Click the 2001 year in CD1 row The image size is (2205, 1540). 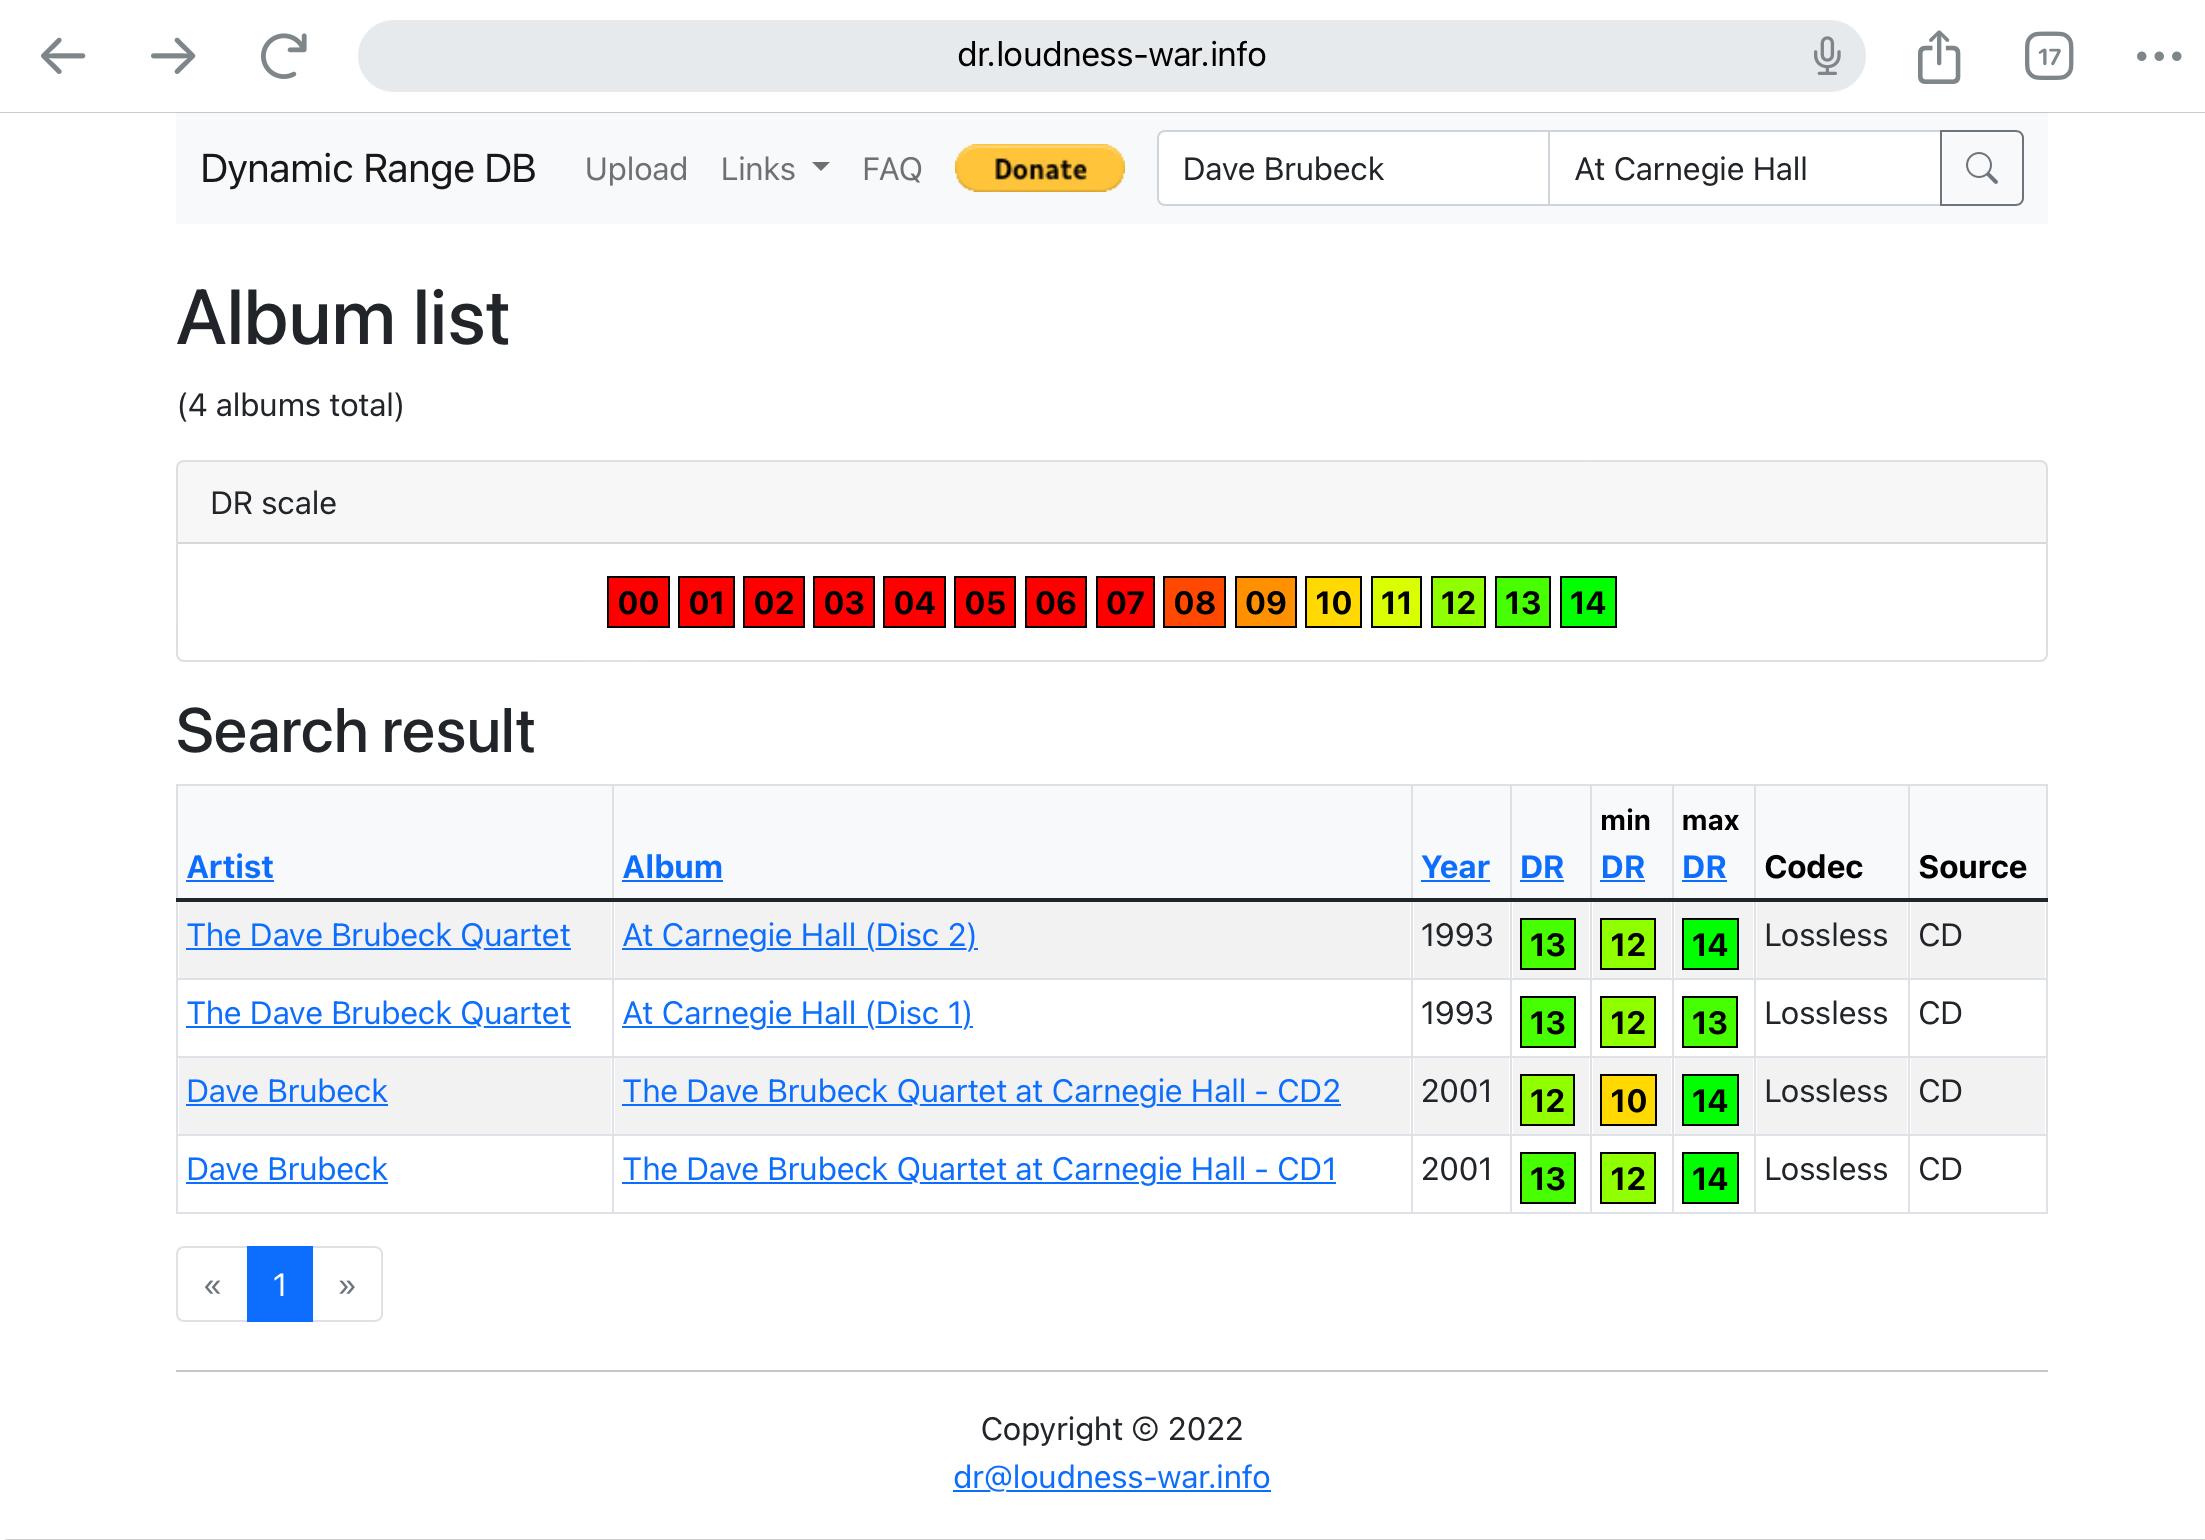pyautogui.click(x=1456, y=1169)
